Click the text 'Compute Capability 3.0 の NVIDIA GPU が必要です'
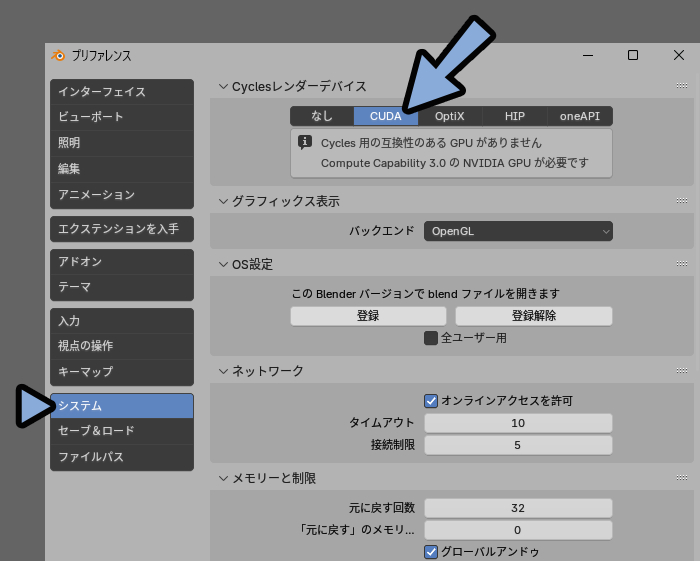 [455, 163]
